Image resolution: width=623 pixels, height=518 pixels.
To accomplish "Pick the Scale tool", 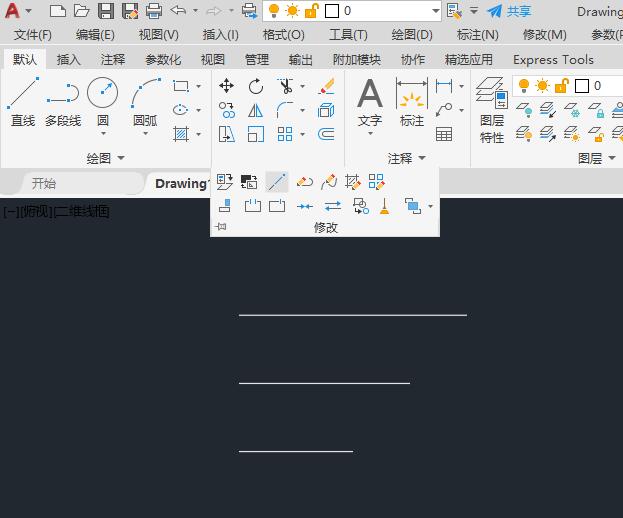I will click(255, 134).
